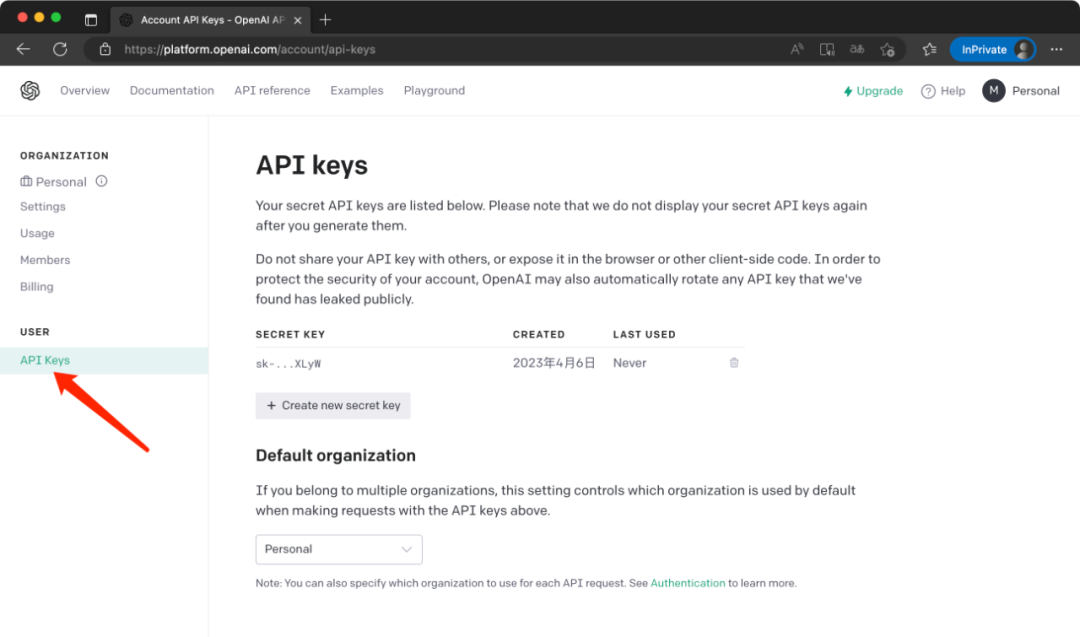Image resolution: width=1080 pixels, height=637 pixels.
Task: Open the browser more options menu
Action: pos(1056,49)
